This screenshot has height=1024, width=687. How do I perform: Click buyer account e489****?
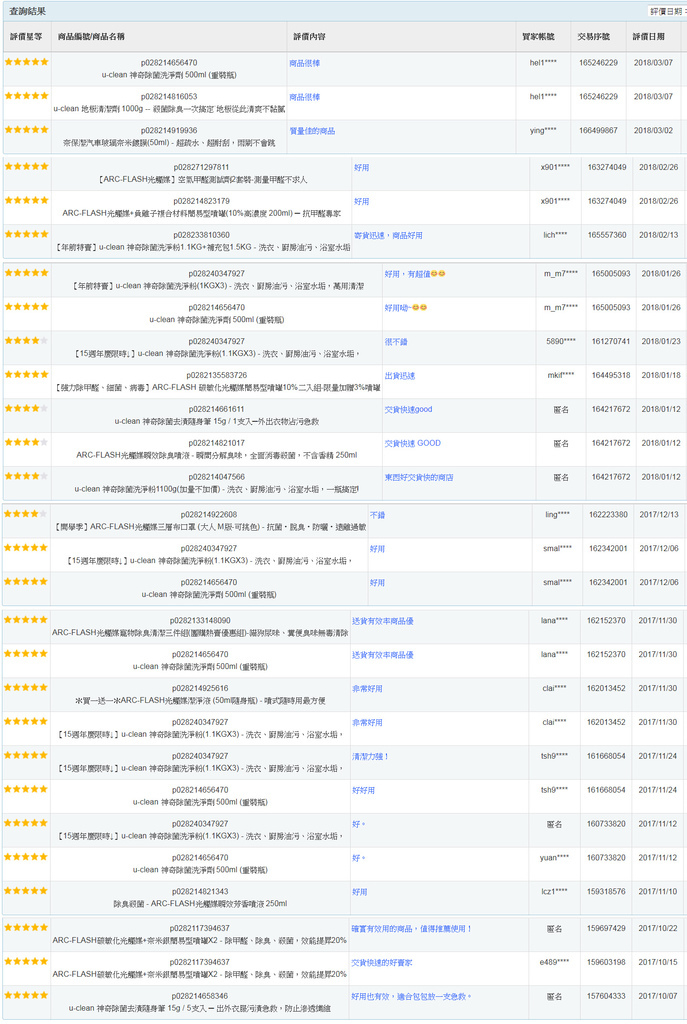point(554,962)
